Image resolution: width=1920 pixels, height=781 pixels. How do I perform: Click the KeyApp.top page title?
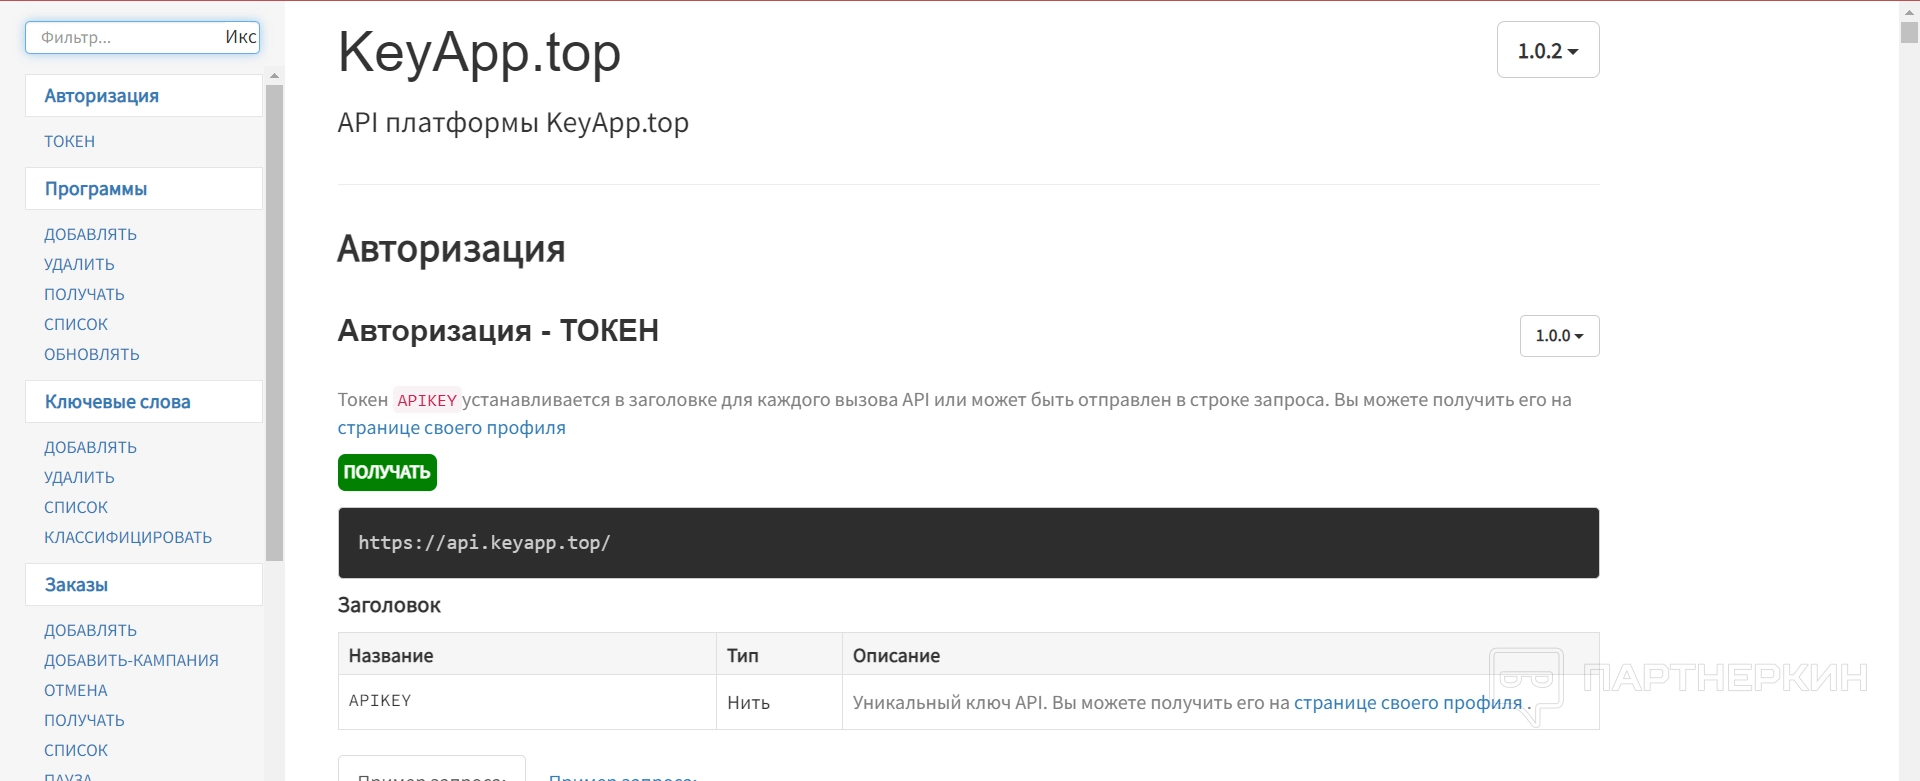pyautogui.click(x=479, y=52)
